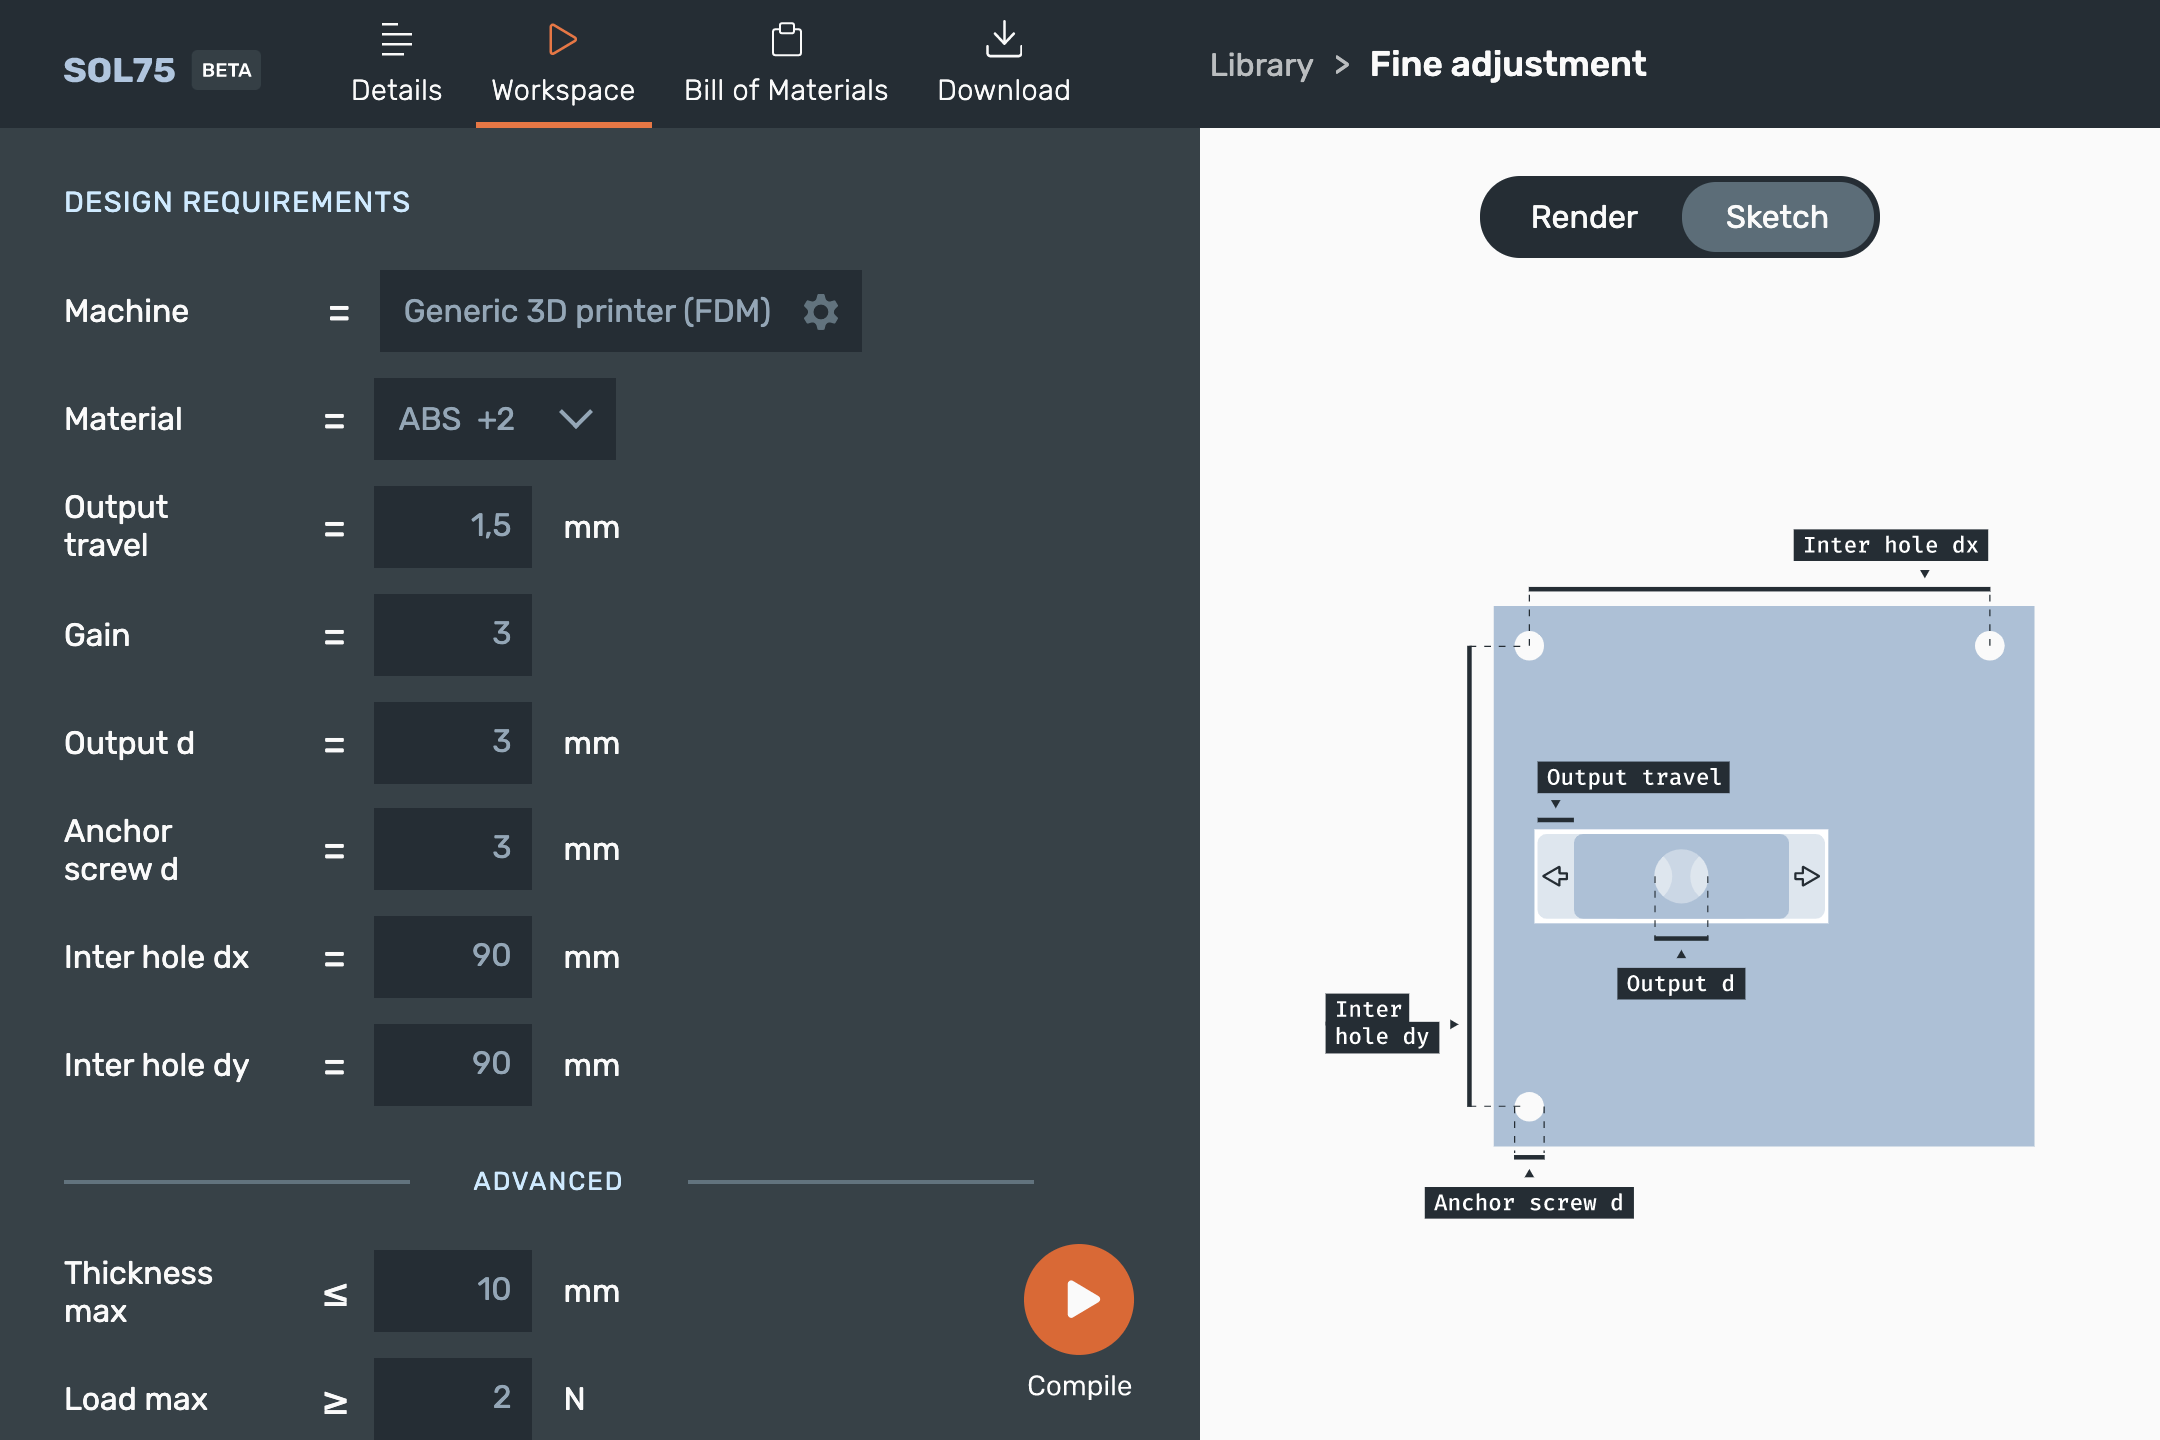2160x1440 pixels.
Task: Click the Download arrow icon
Action: coord(1003,39)
